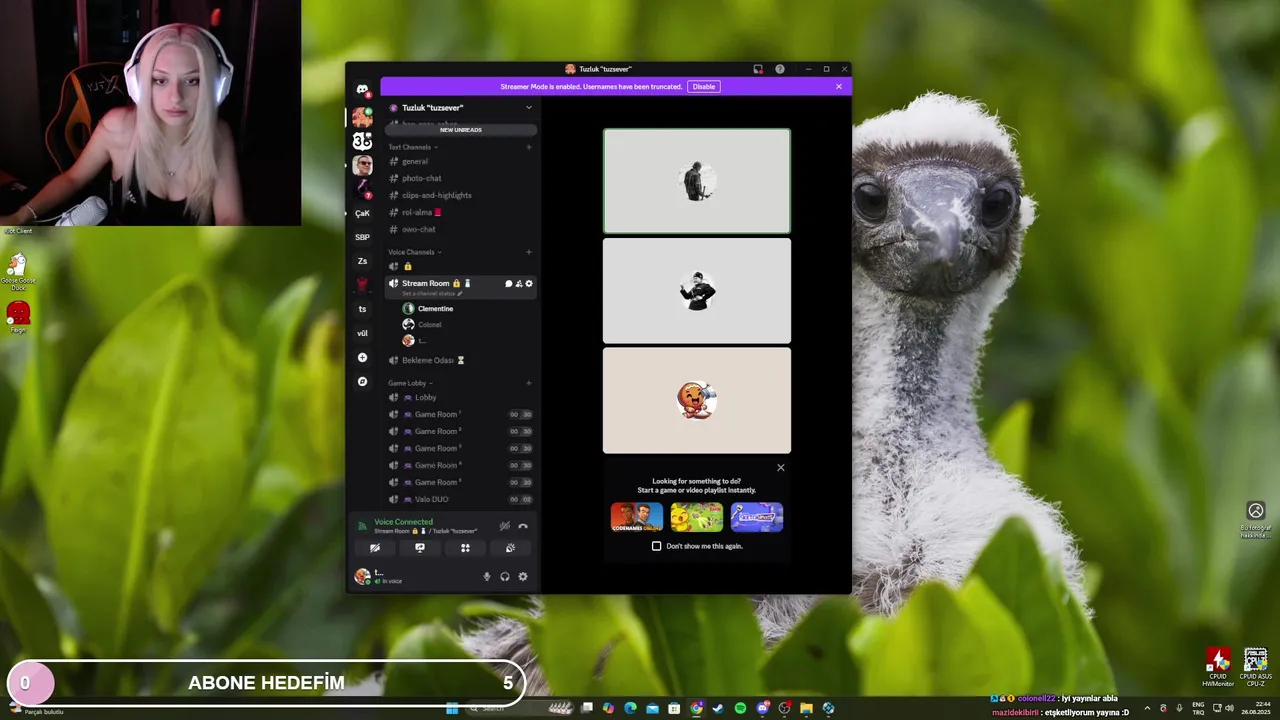1280x720 pixels.
Task: Create a new text channel
Action: (x=529, y=147)
